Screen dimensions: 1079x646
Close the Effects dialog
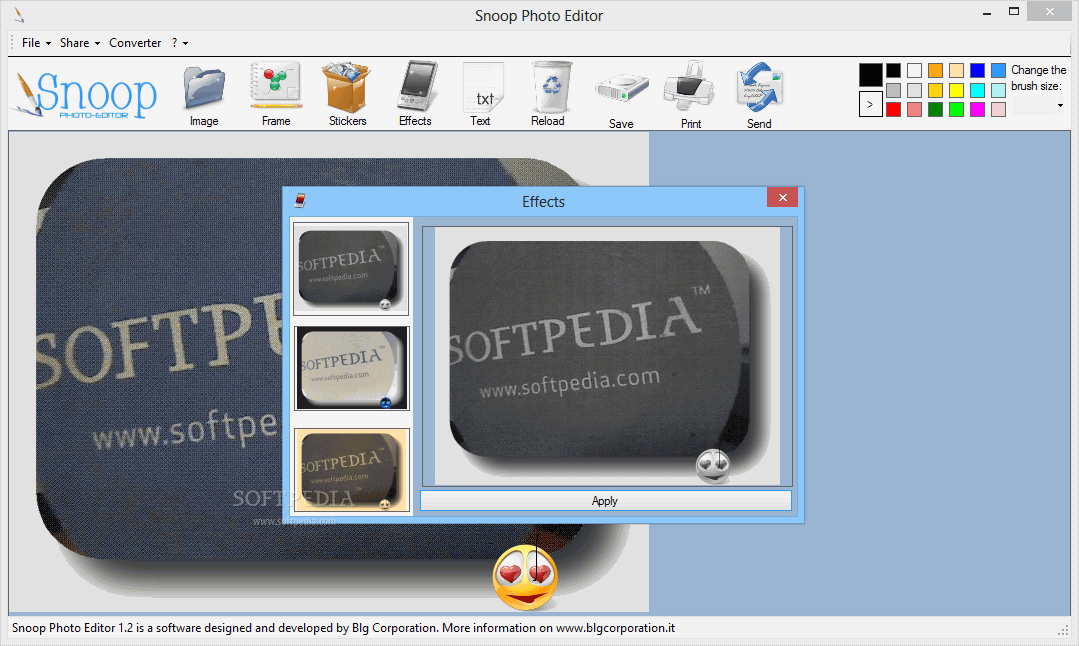[782, 197]
